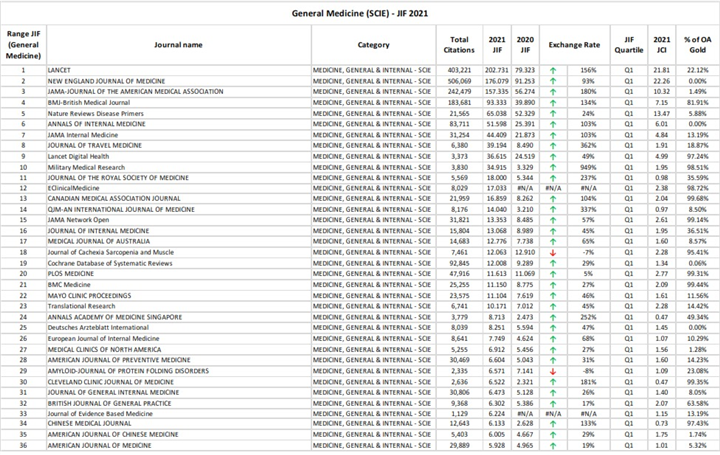Viewport: 720px width, 455px height.
Task: Click the Category cell in the JAMA Internal Medicine row
Action: click(372, 135)
